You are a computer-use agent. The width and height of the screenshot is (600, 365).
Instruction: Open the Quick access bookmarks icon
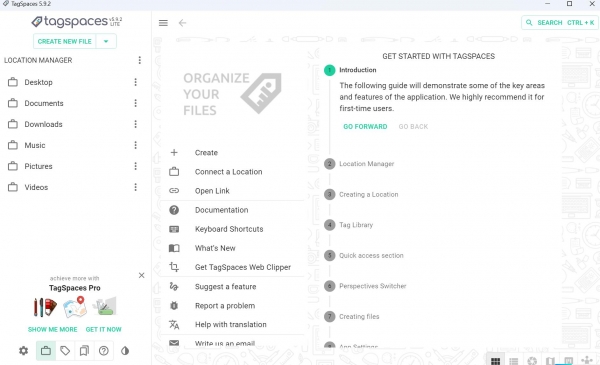click(x=84, y=350)
